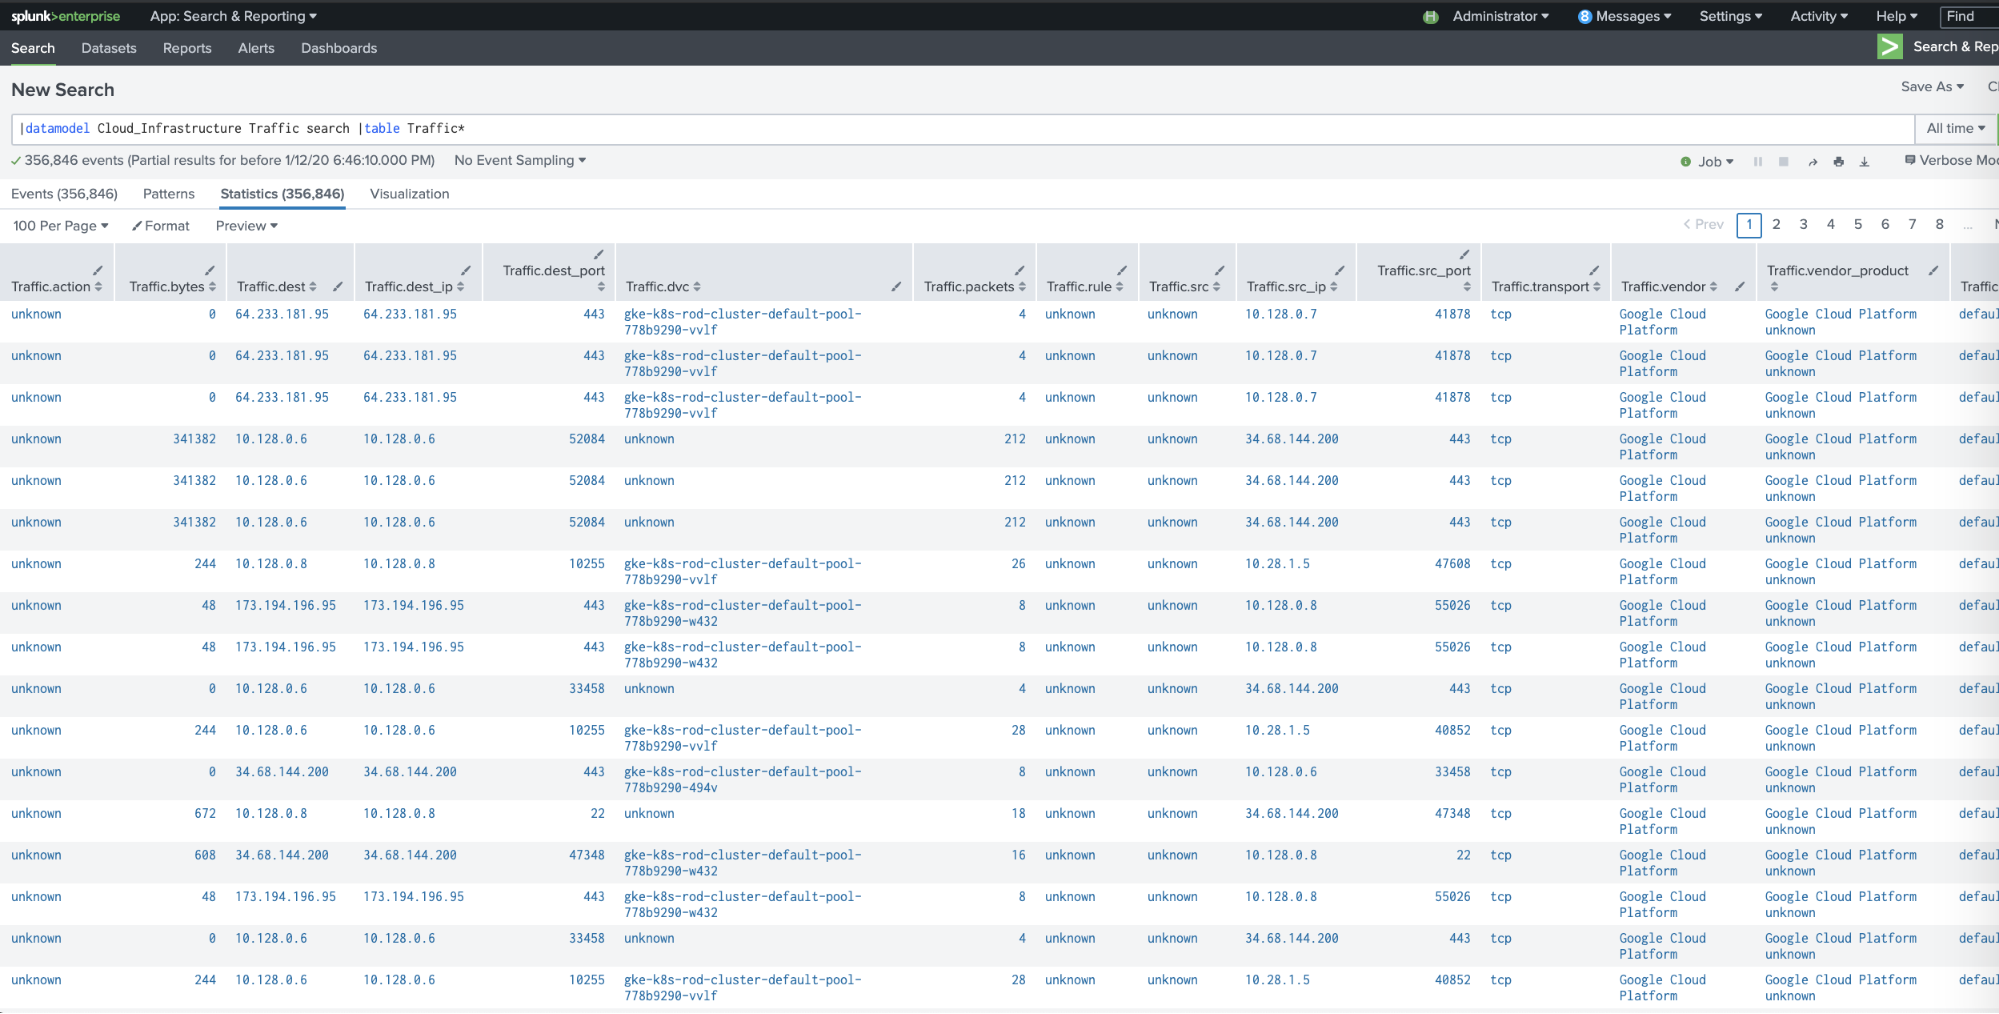1999x1014 pixels.
Task: Edit the Traffic.src_port column with pencil icon
Action: point(1464,255)
